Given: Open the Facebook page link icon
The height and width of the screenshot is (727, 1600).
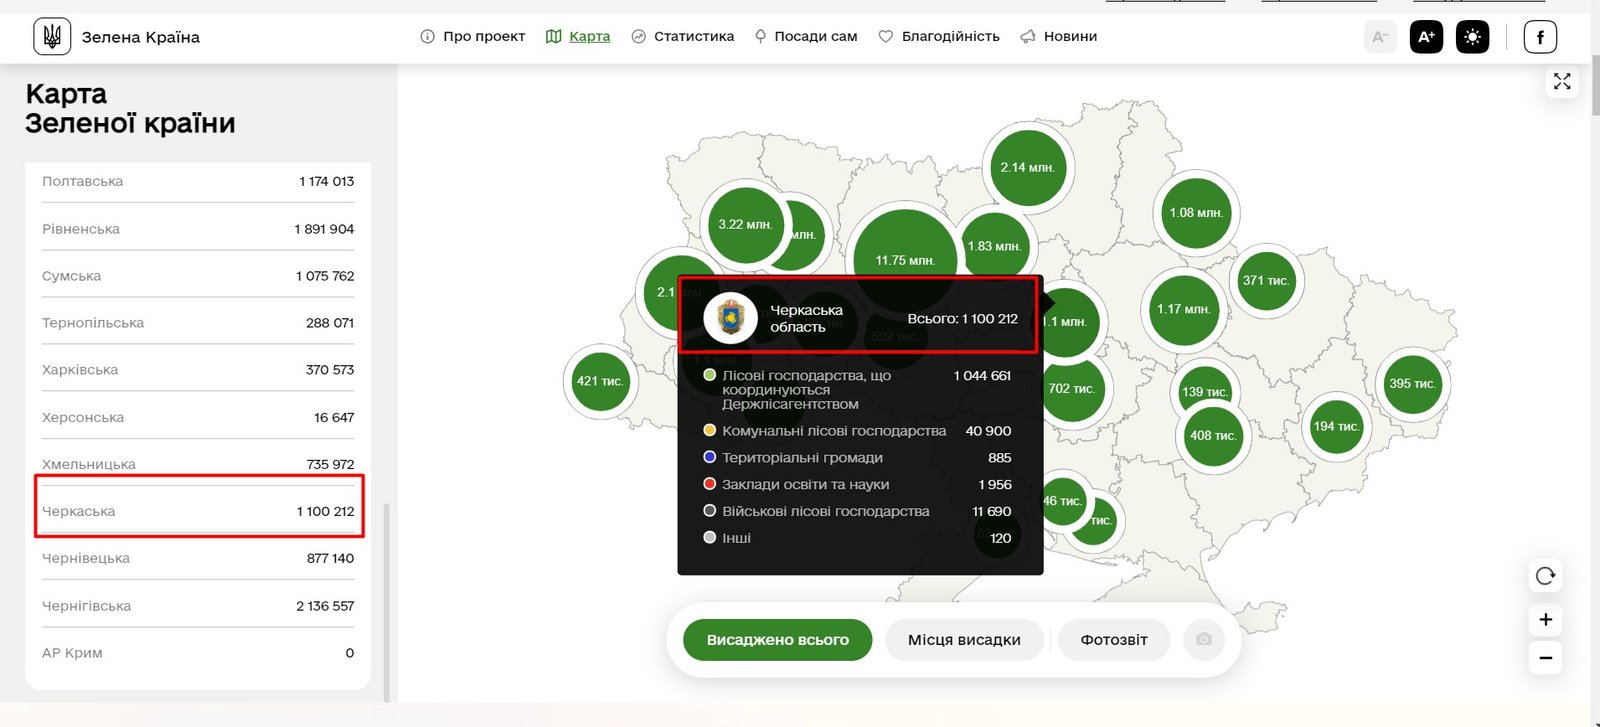Looking at the screenshot, I should [1540, 37].
